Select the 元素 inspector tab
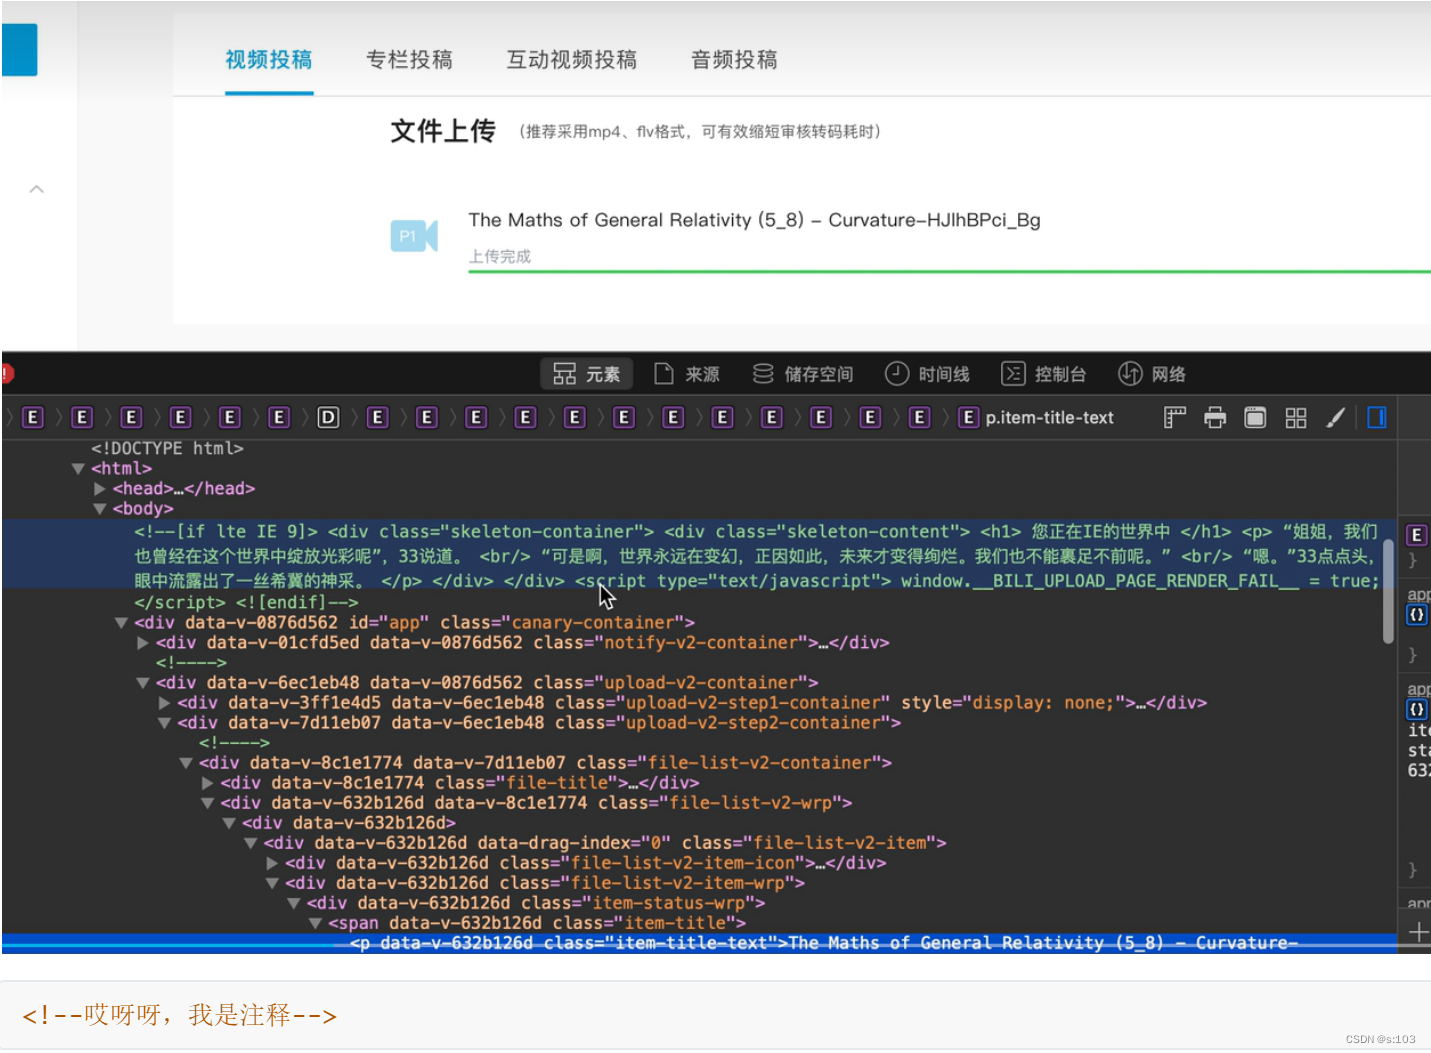Image resolution: width=1431 pixels, height=1053 pixels. point(587,374)
